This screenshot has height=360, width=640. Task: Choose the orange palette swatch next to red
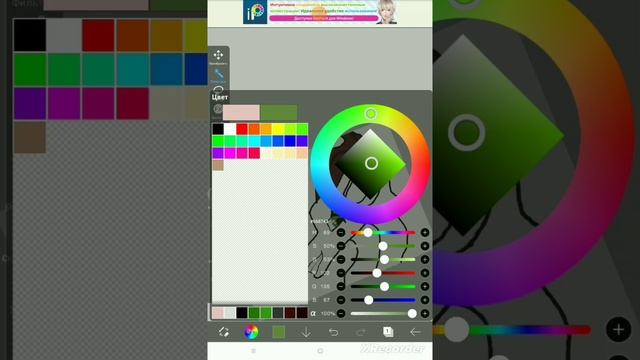click(254, 129)
